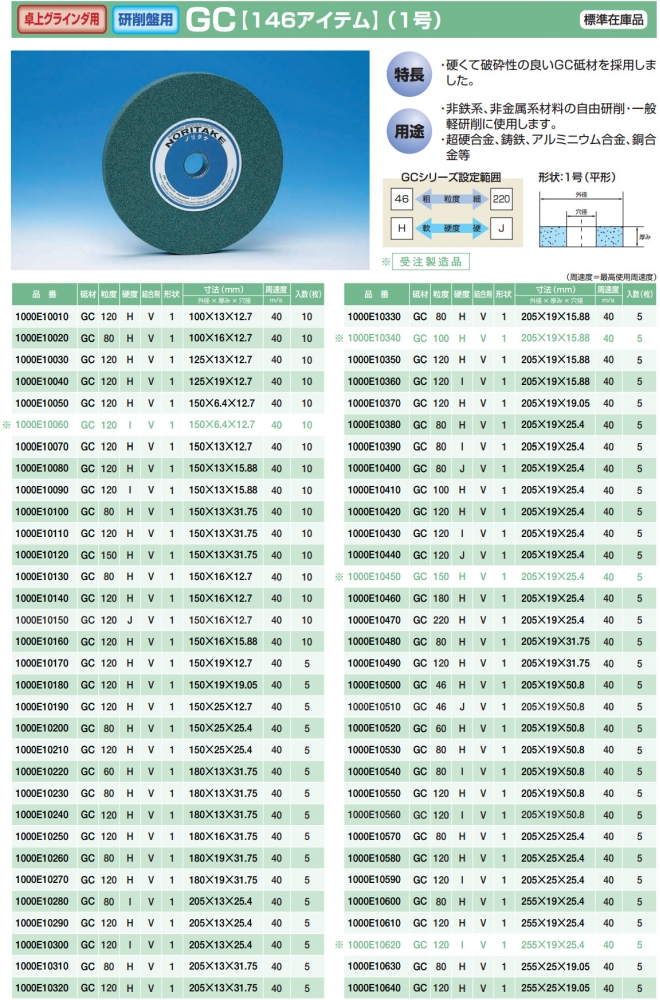Click the green grinding wheel photo
The height and width of the screenshot is (1000, 660).
pyautogui.click(x=190, y=160)
